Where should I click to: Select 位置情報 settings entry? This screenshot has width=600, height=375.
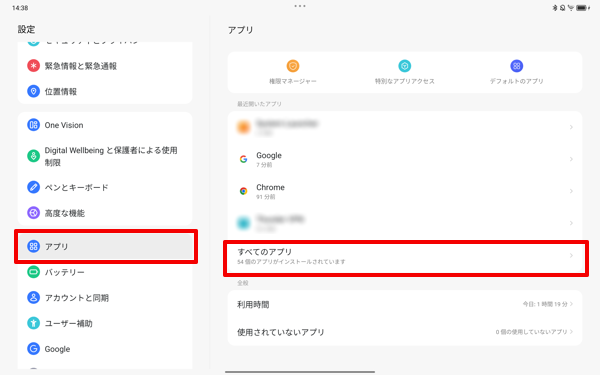click(105, 91)
